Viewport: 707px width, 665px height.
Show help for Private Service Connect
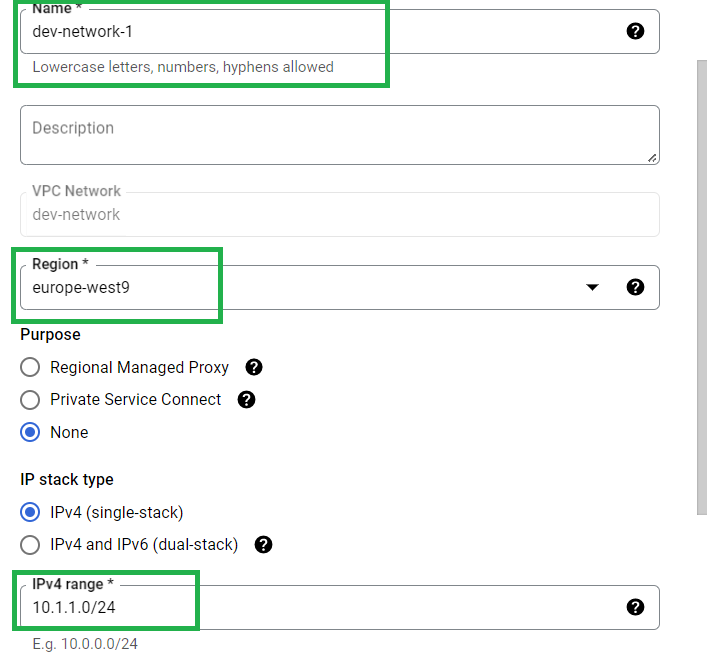coord(246,399)
